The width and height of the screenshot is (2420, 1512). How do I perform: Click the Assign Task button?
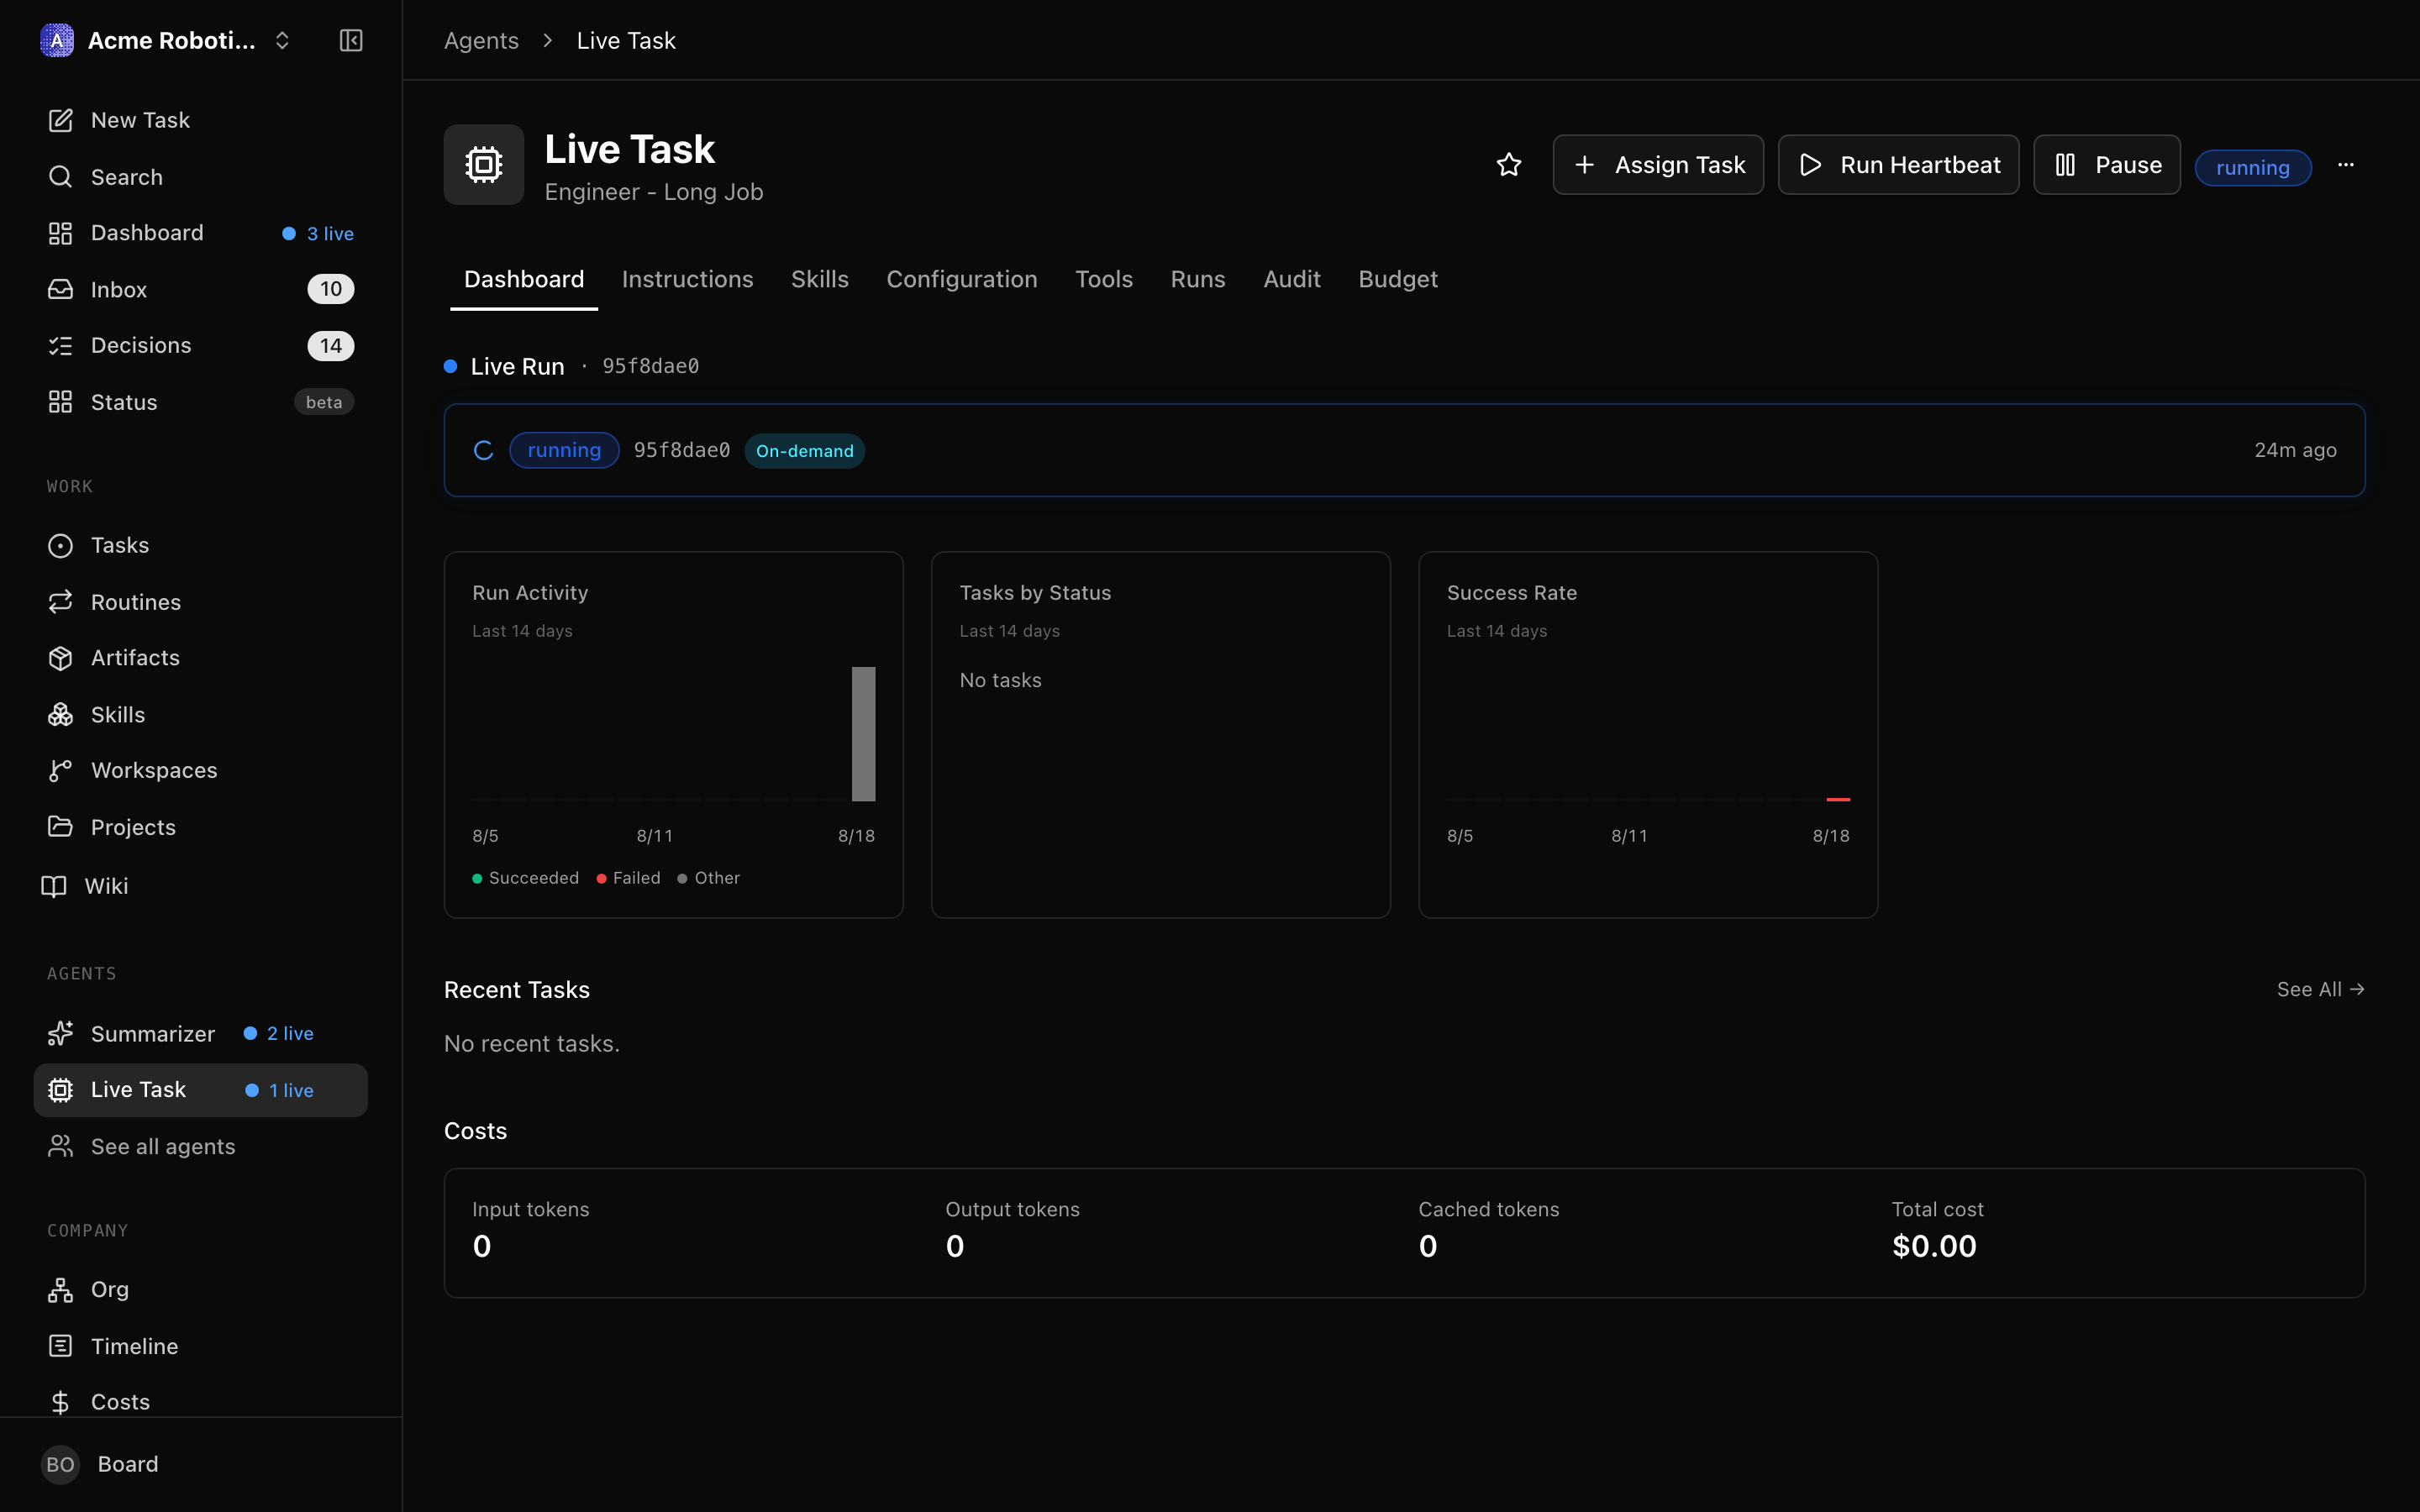point(1658,165)
